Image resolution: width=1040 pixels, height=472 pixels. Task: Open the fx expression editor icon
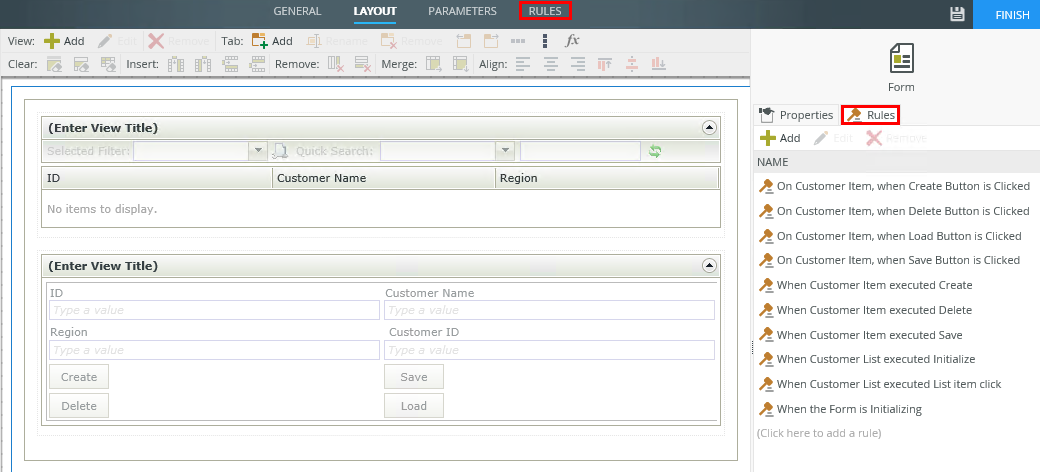[x=572, y=41]
